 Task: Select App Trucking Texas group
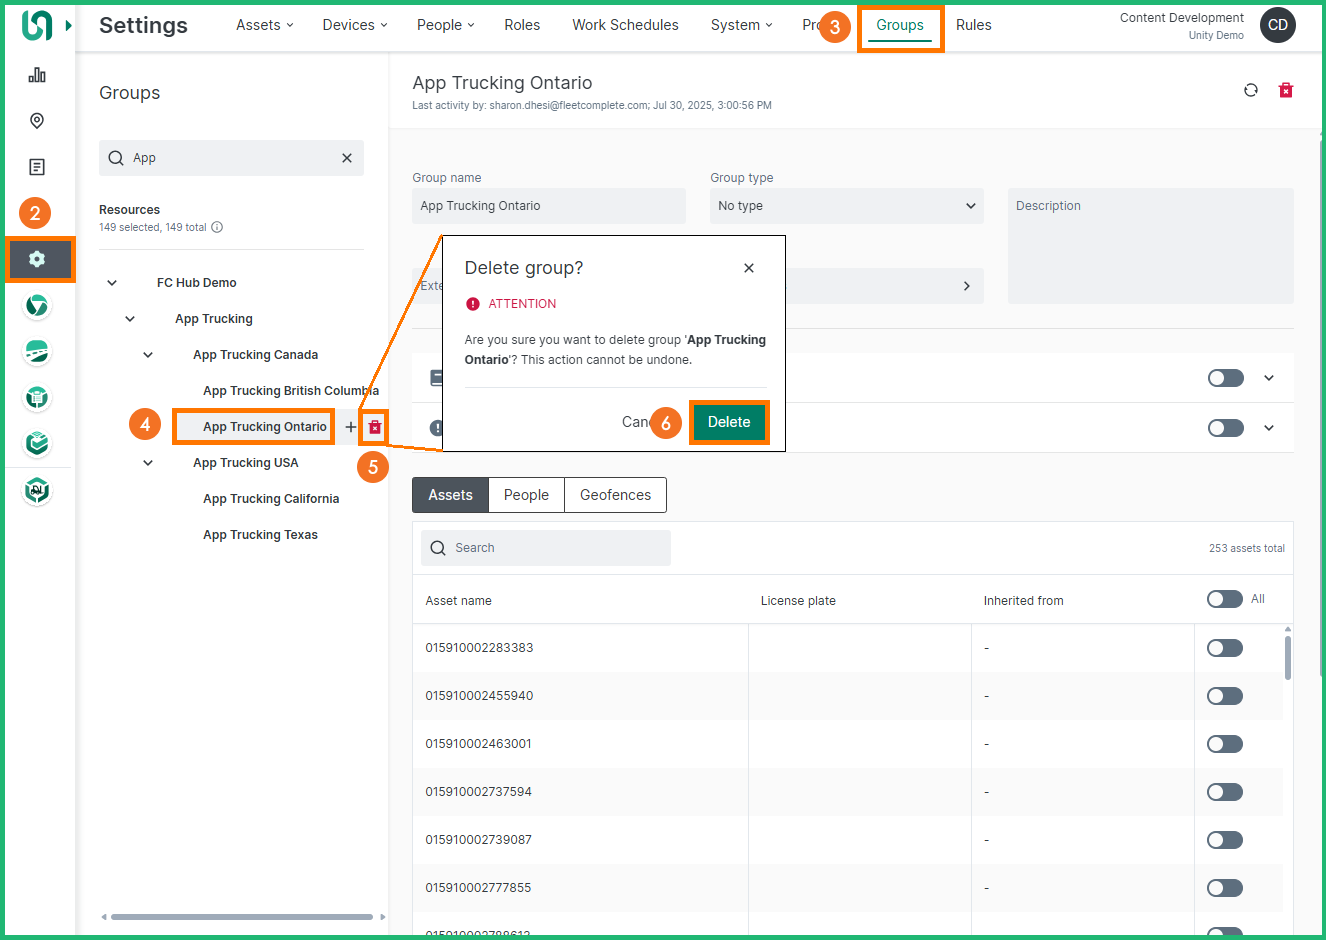(260, 535)
